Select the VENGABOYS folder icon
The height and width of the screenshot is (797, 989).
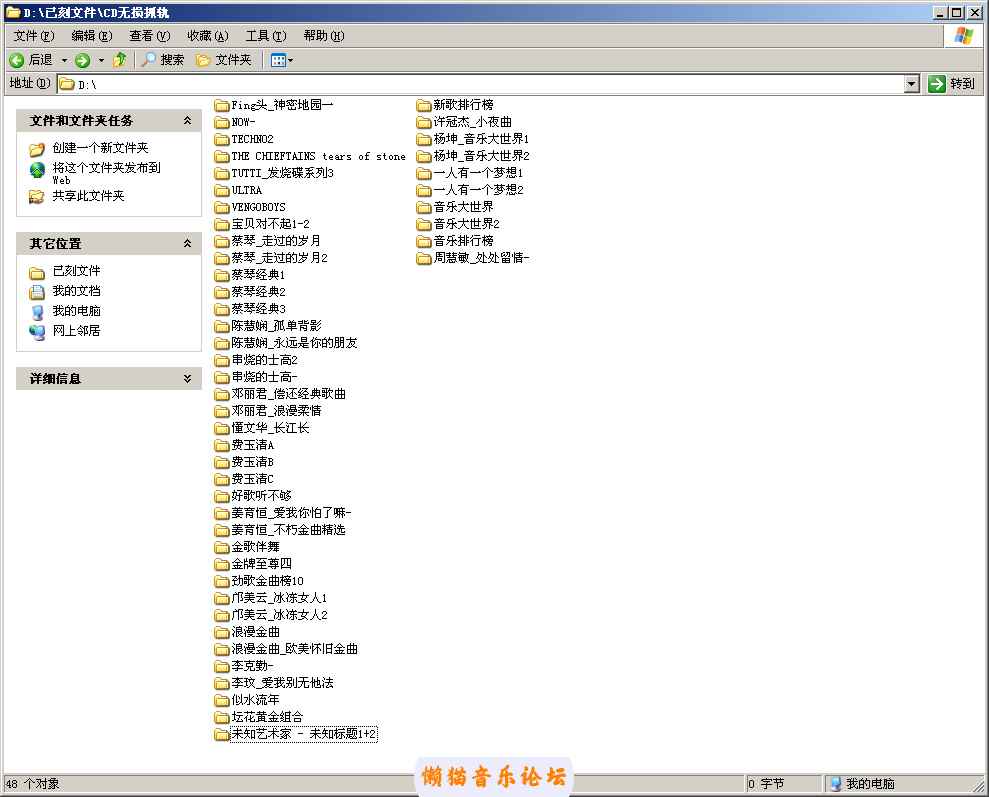[x=222, y=207]
